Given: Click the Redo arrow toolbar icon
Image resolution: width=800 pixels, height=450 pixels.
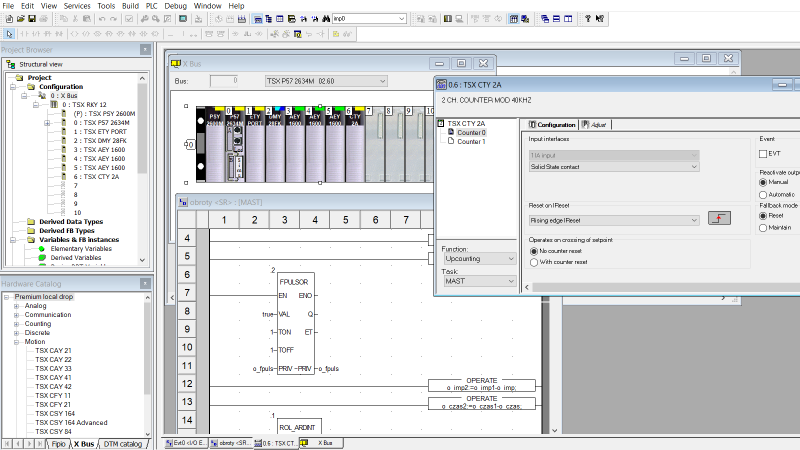Looking at the screenshot, I should pos(113,19).
